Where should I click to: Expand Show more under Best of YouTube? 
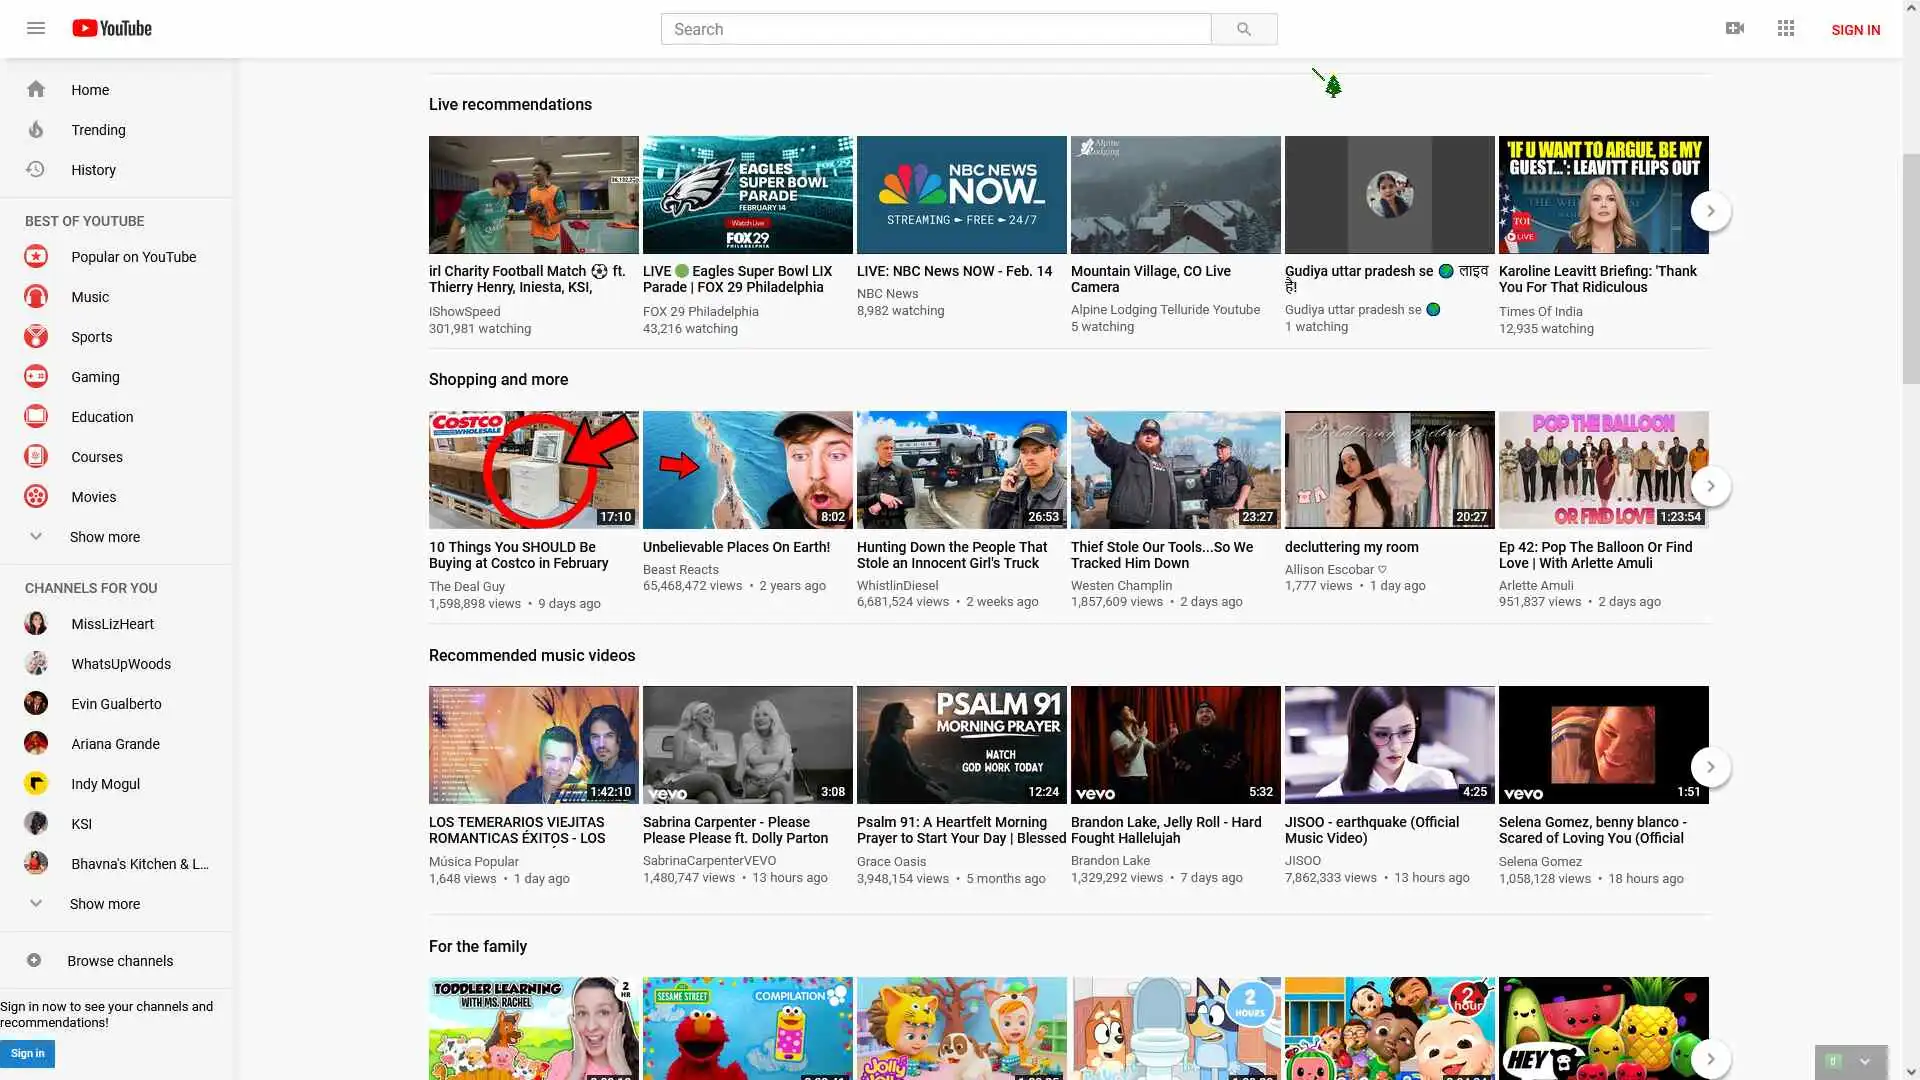(x=104, y=537)
